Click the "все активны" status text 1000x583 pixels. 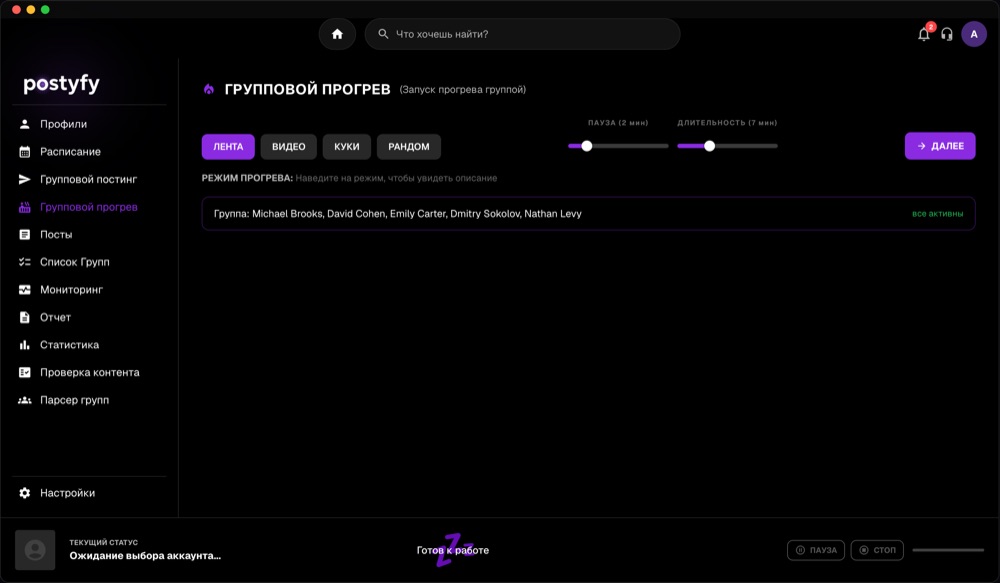coord(938,214)
